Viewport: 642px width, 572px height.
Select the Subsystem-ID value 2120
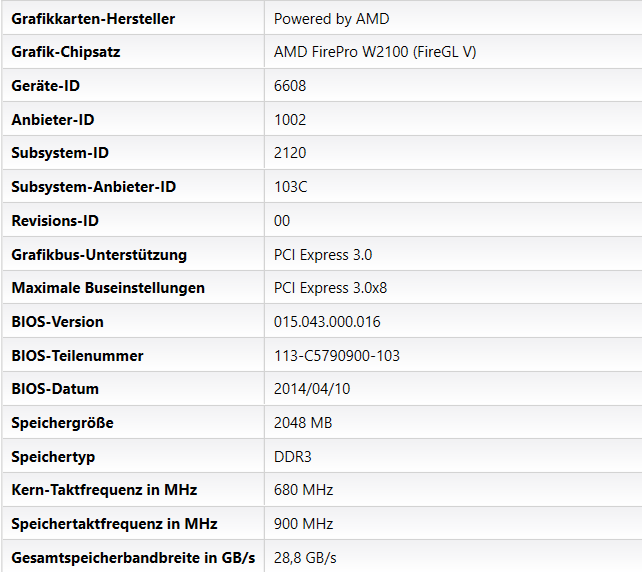coord(290,153)
